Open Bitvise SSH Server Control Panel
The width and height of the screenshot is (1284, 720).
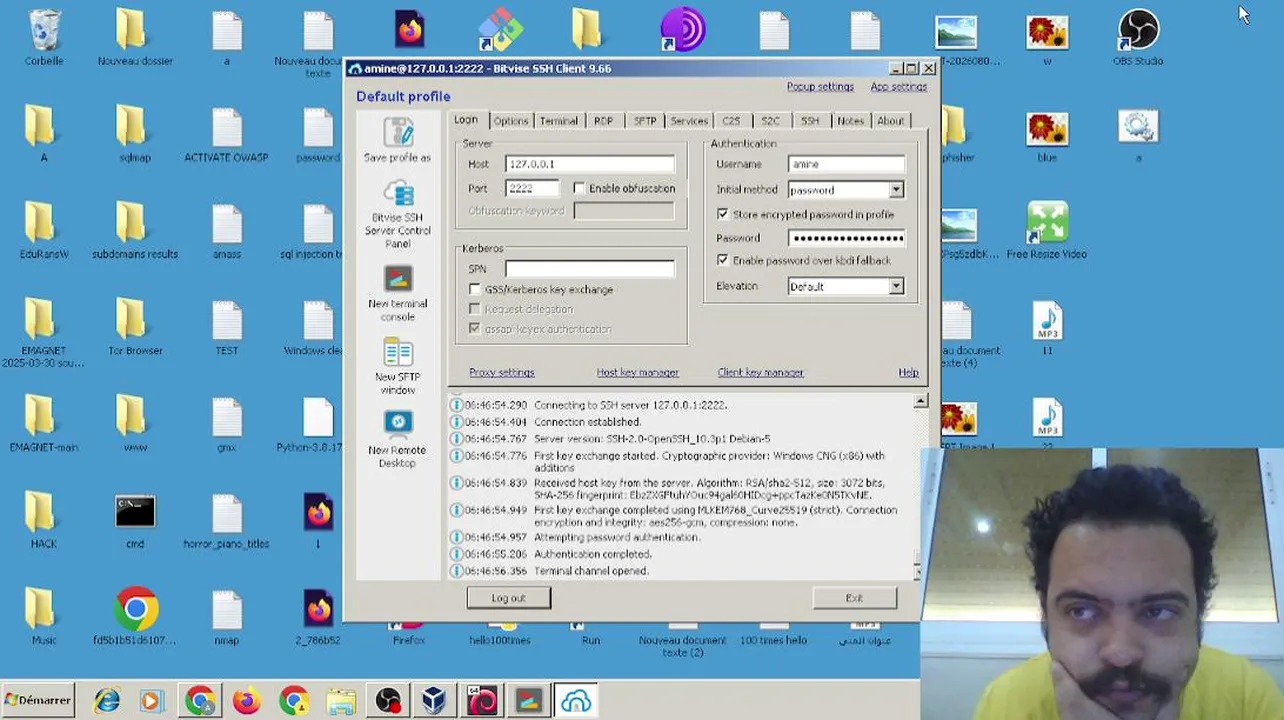coord(397,215)
